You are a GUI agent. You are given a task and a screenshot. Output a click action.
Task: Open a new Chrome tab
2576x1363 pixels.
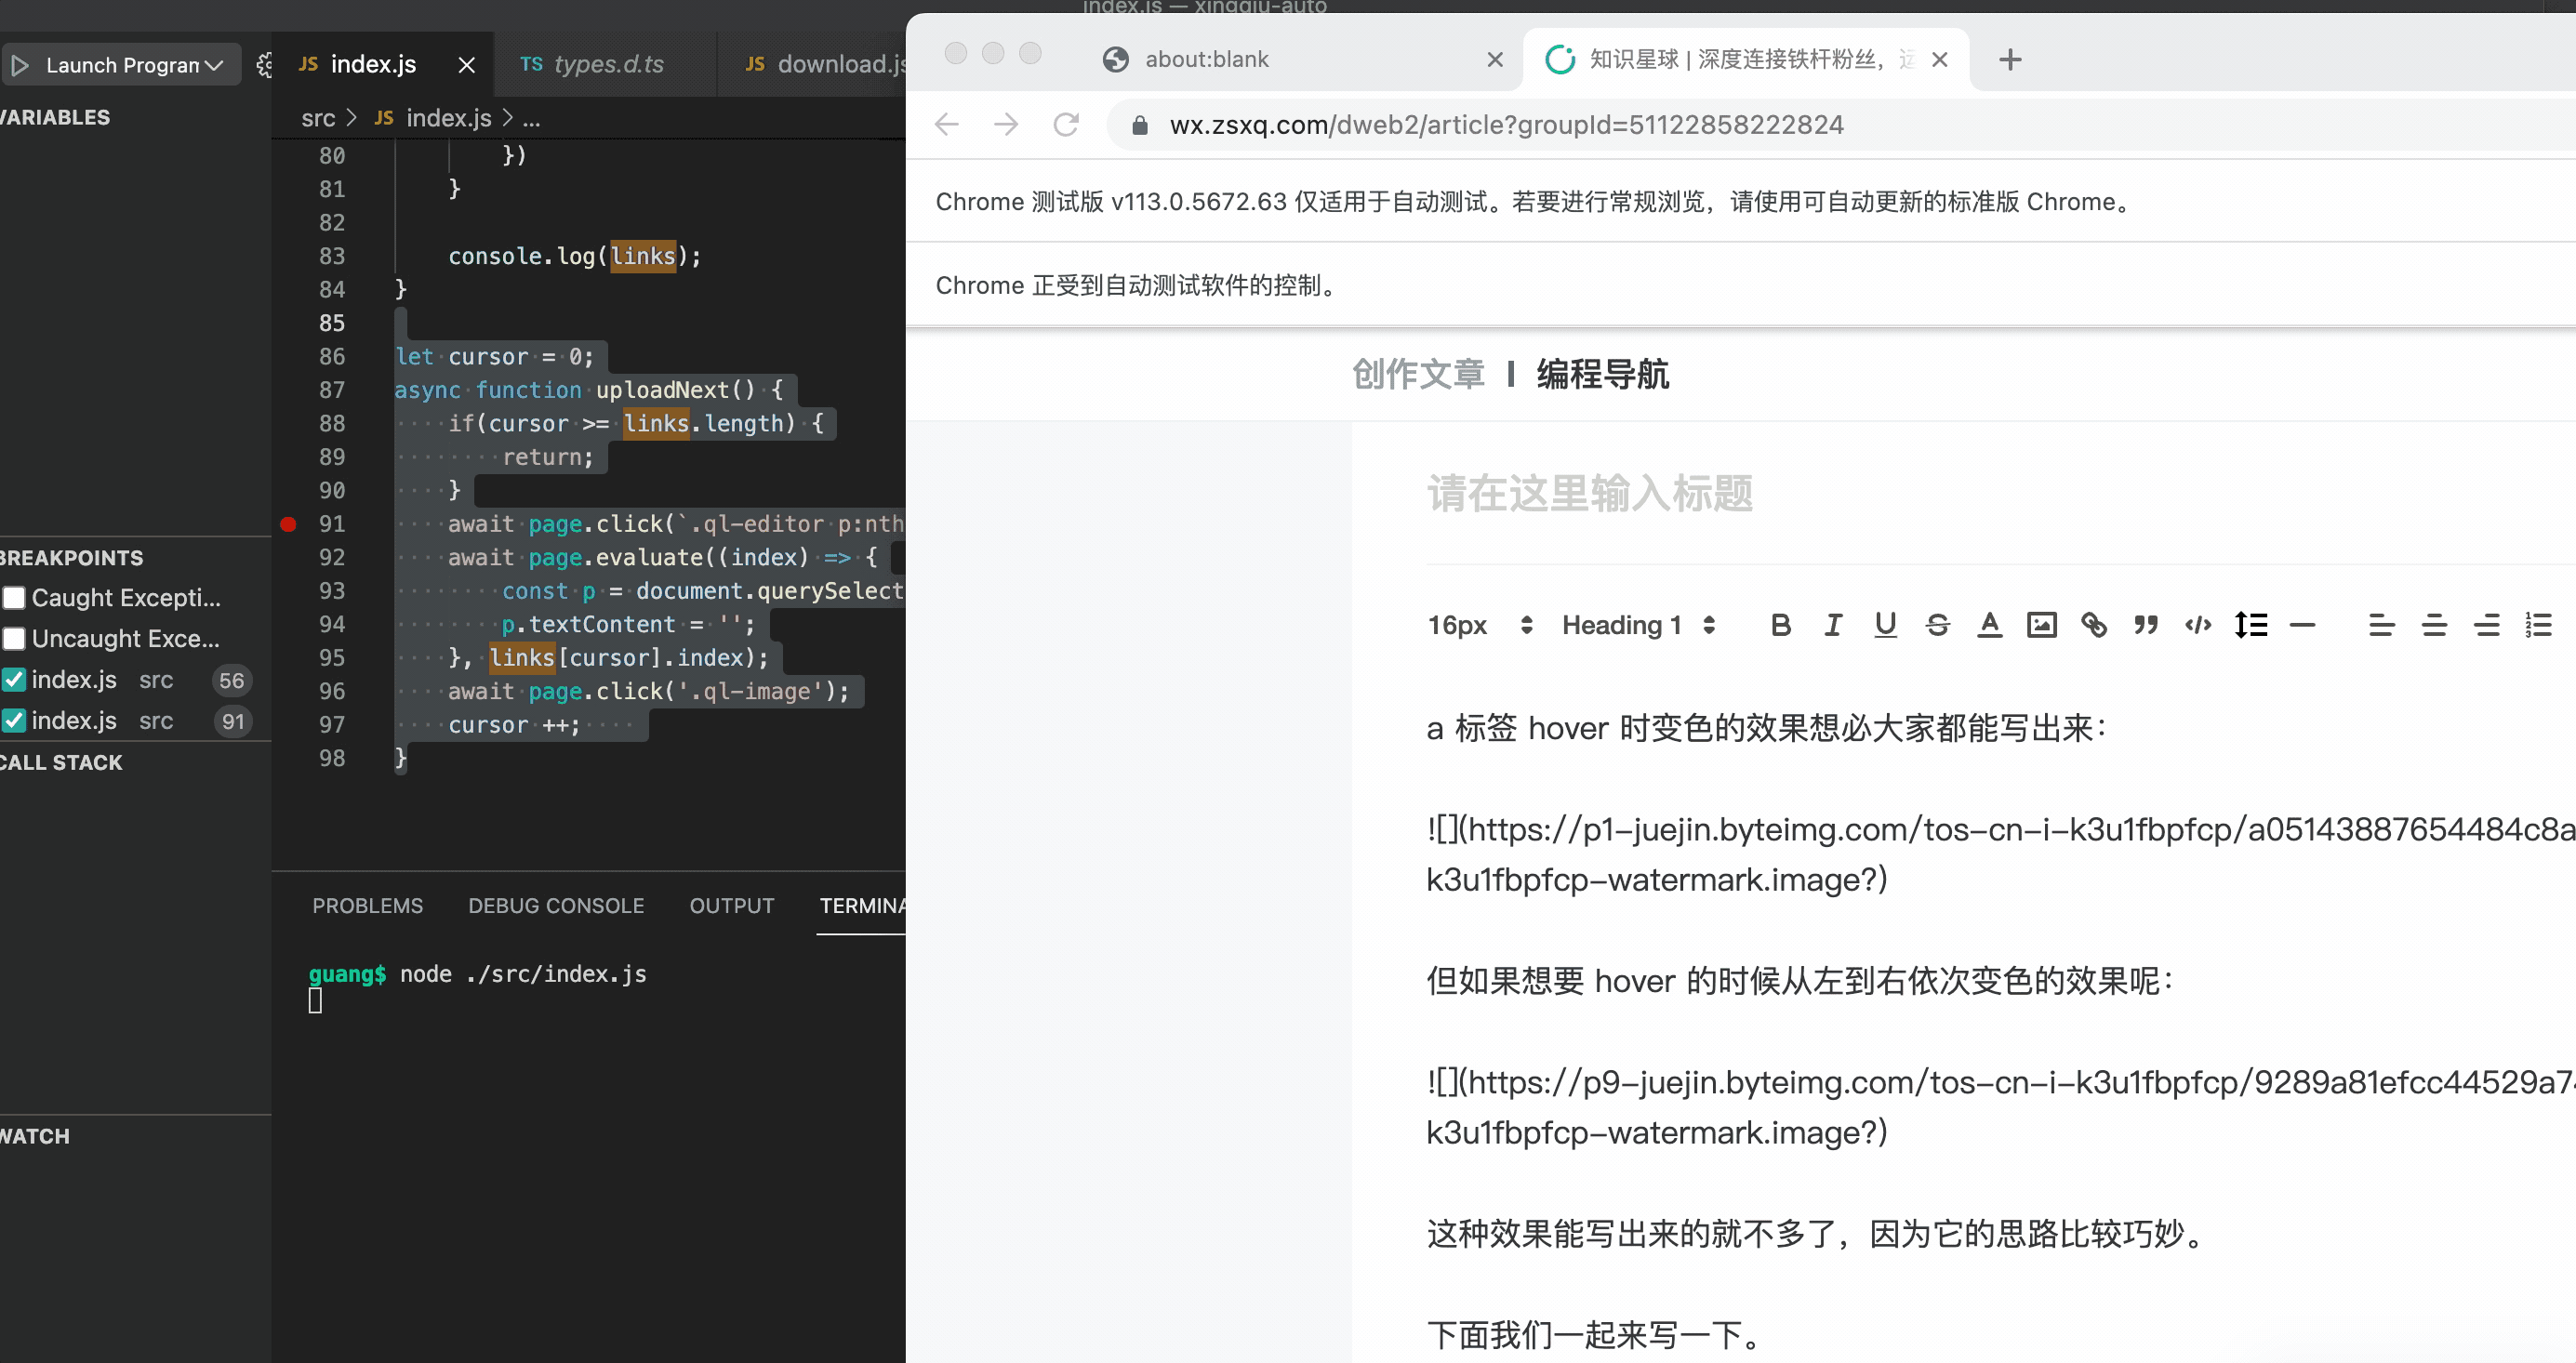(x=2010, y=60)
